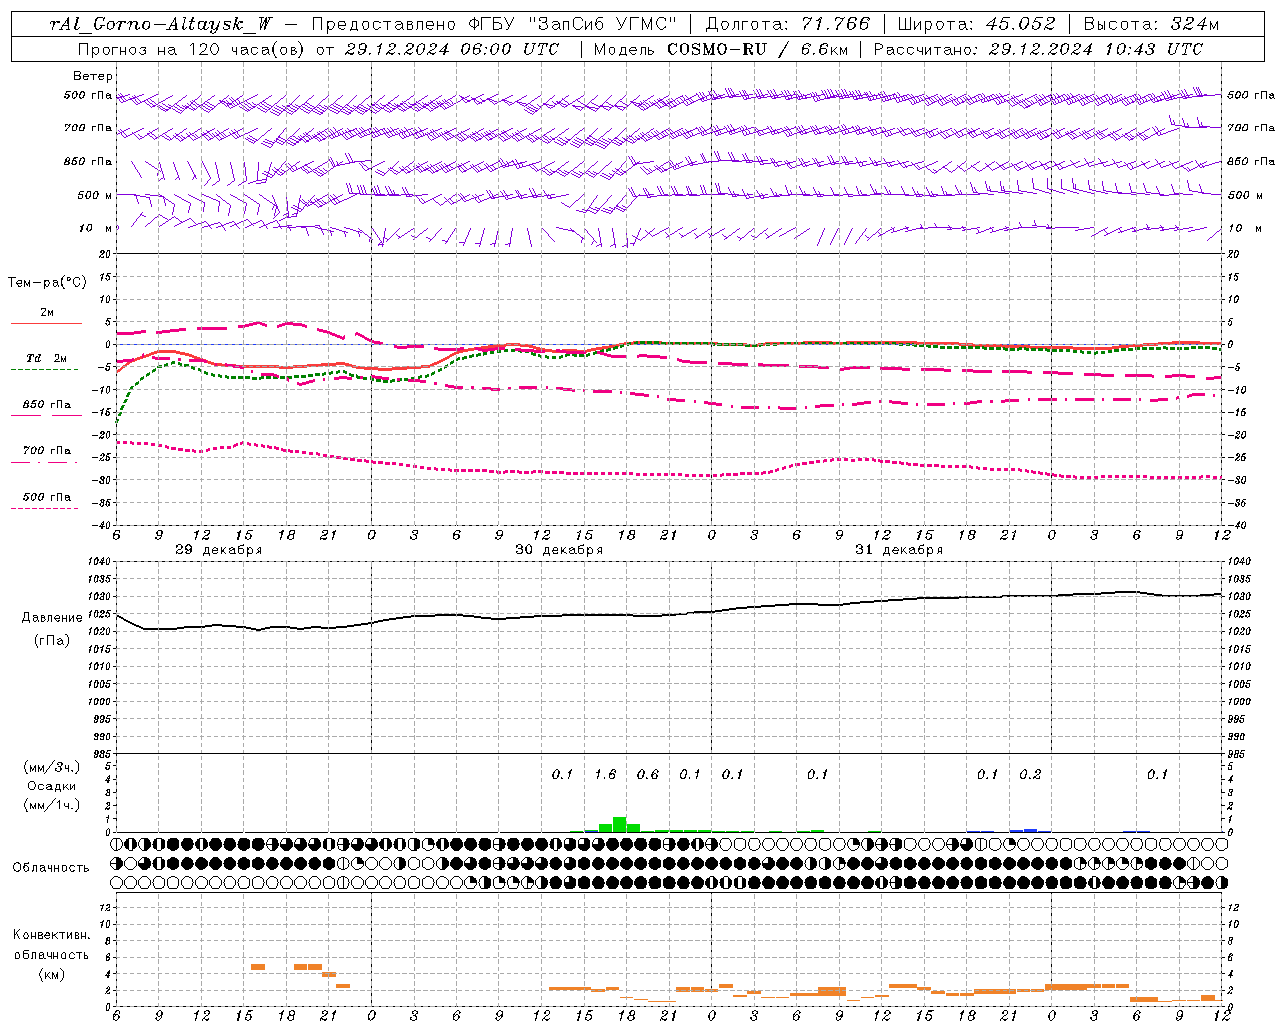Click the tallest green precipitation bar

(x=620, y=825)
